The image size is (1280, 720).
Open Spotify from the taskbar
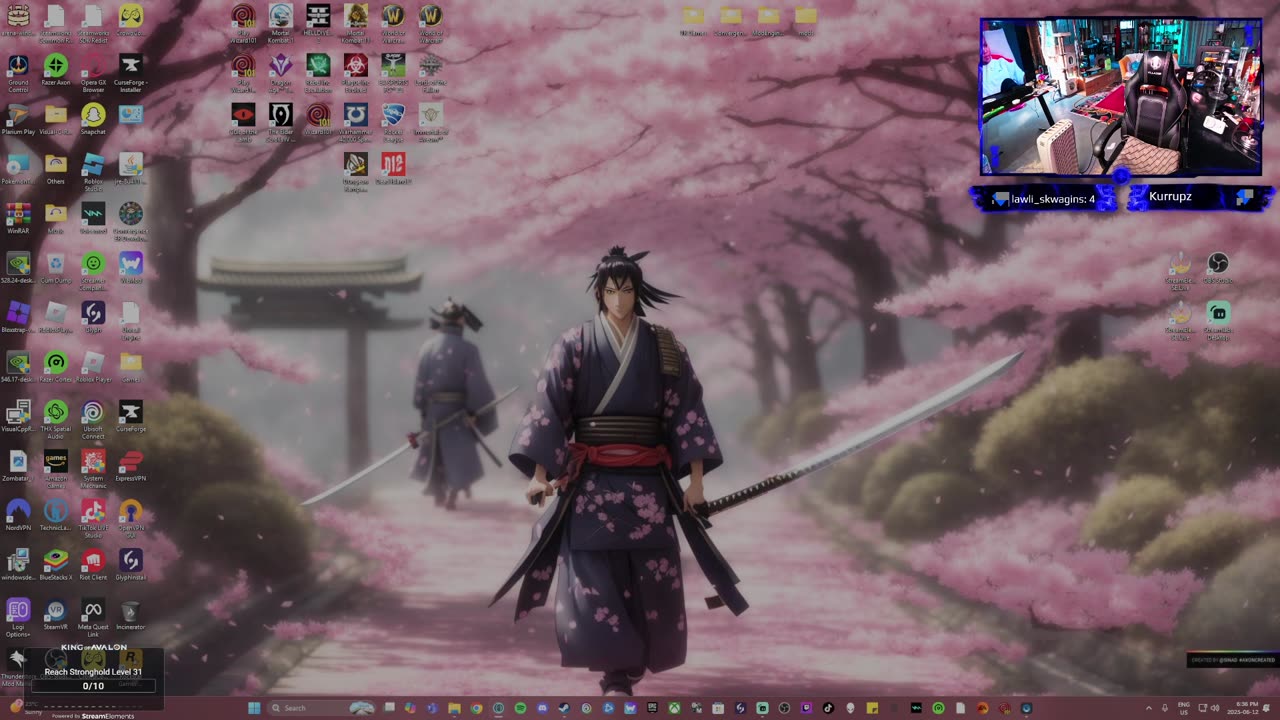(x=520, y=708)
